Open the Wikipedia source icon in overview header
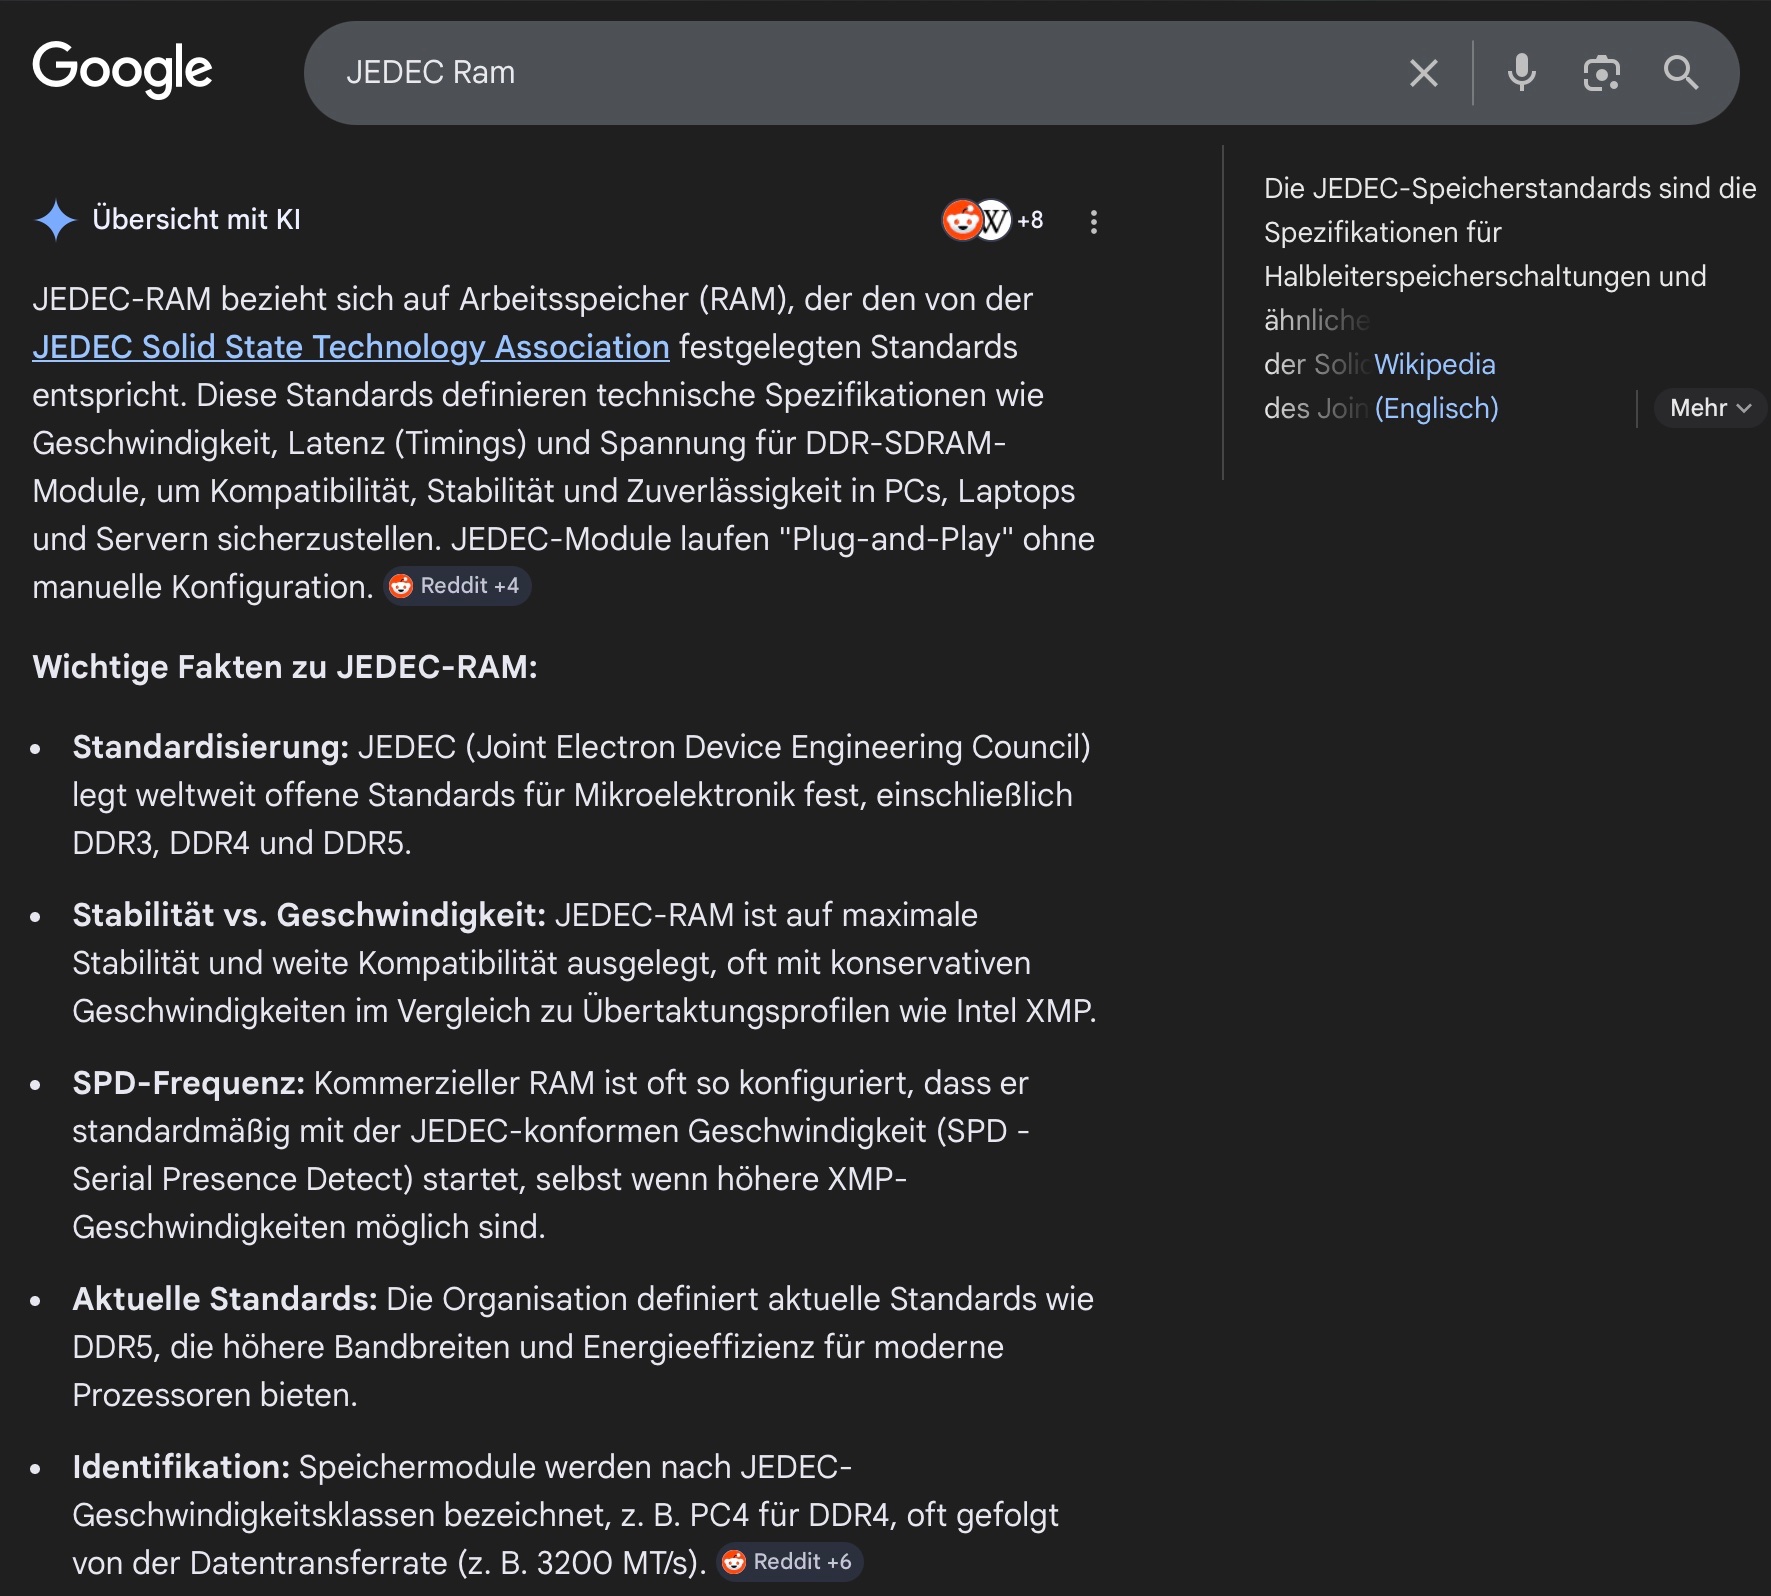1771x1596 pixels. point(994,220)
